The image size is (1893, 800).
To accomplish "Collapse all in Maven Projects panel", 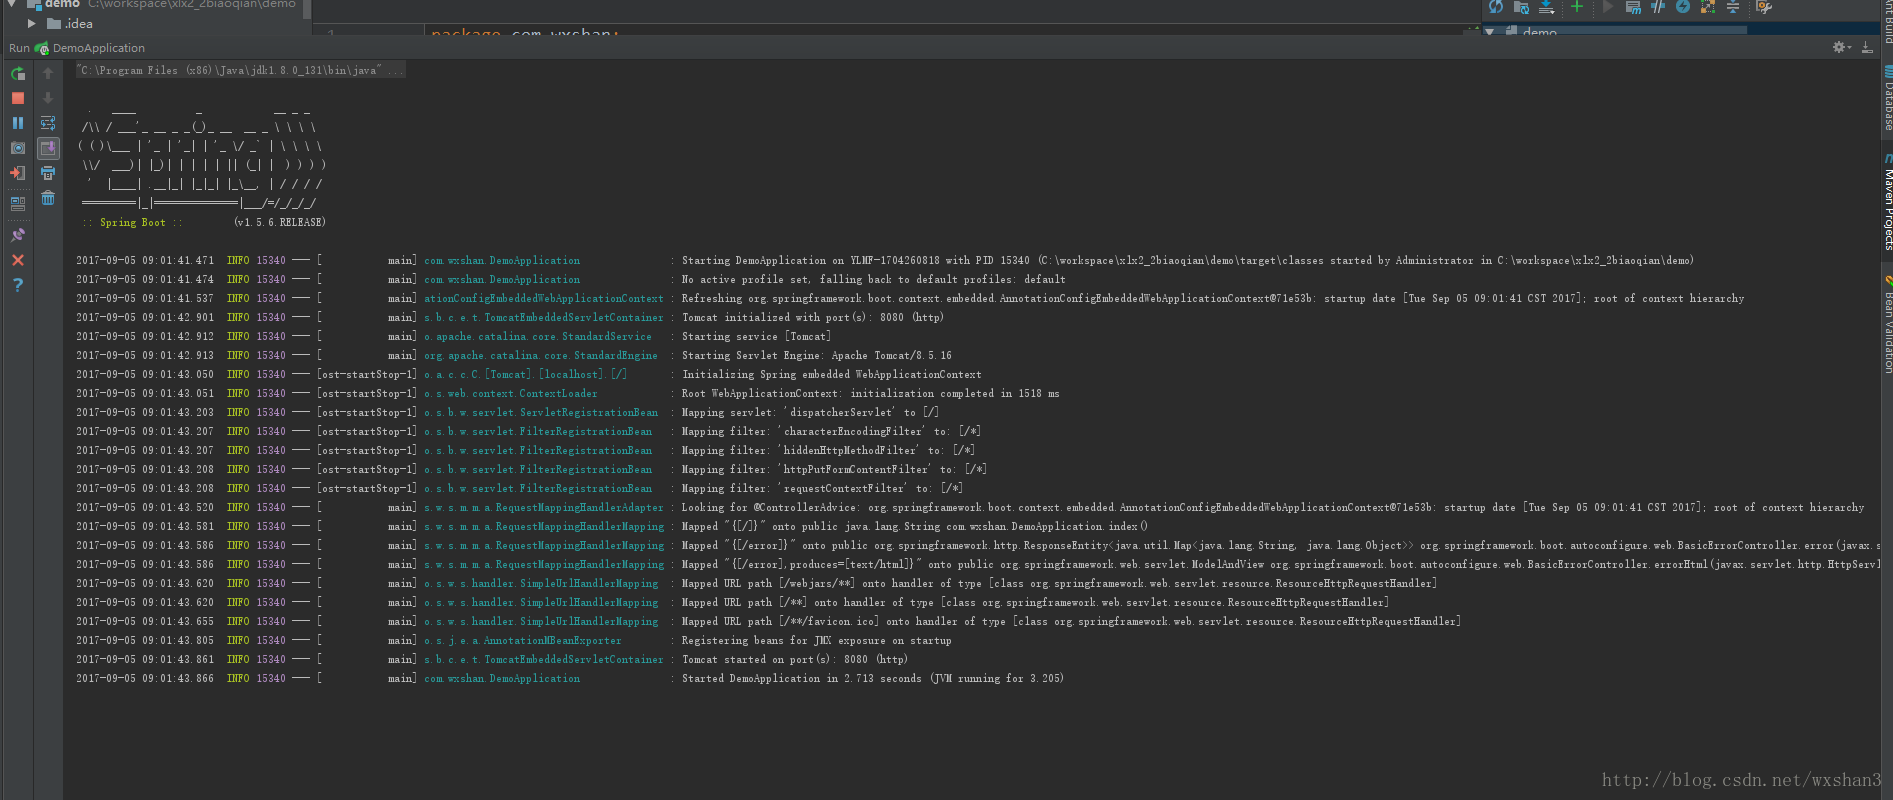I will point(1733,6).
